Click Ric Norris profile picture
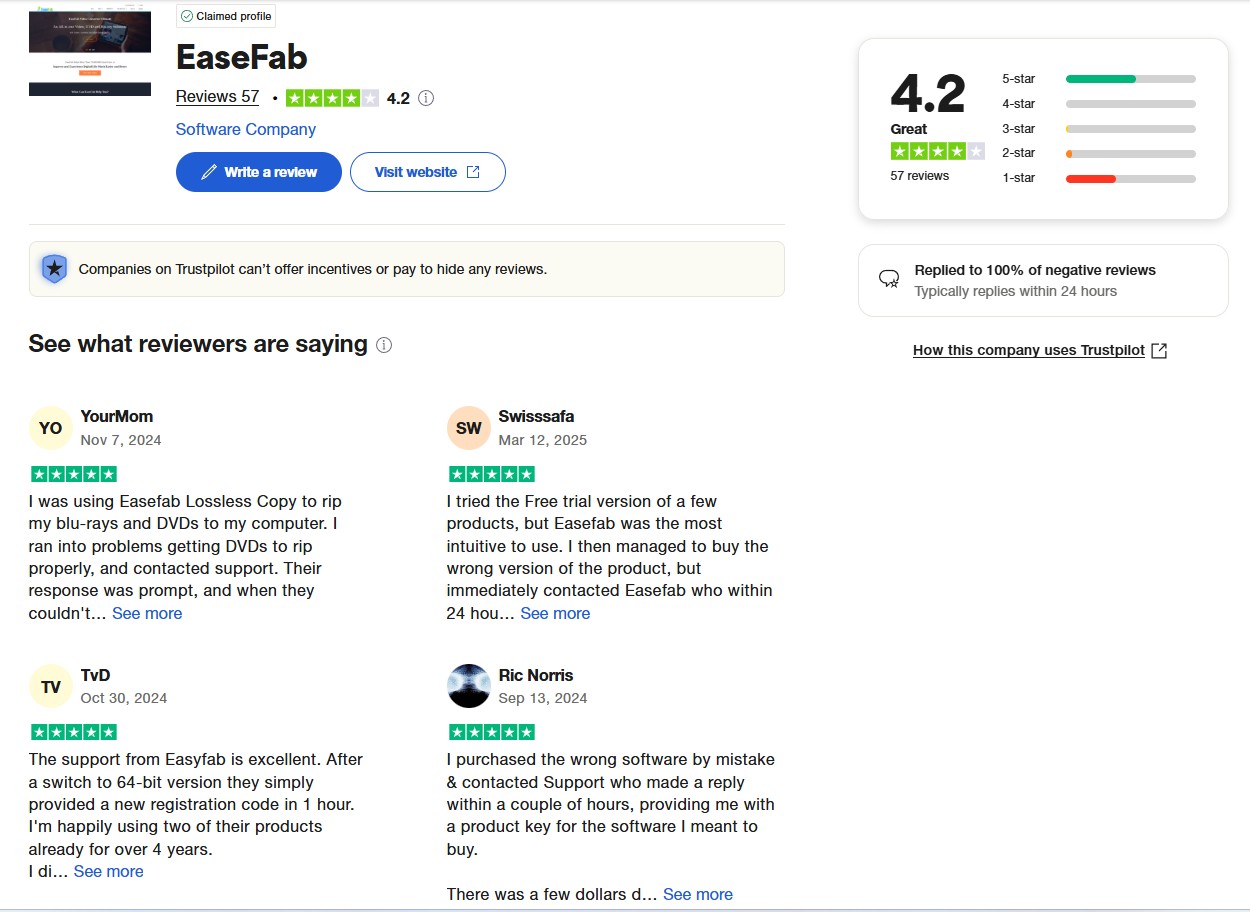1250x912 pixels. click(x=468, y=687)
